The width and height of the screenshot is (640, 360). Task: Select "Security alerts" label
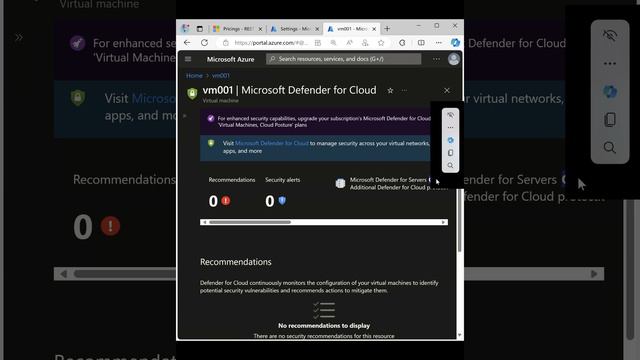pos(282,180)
